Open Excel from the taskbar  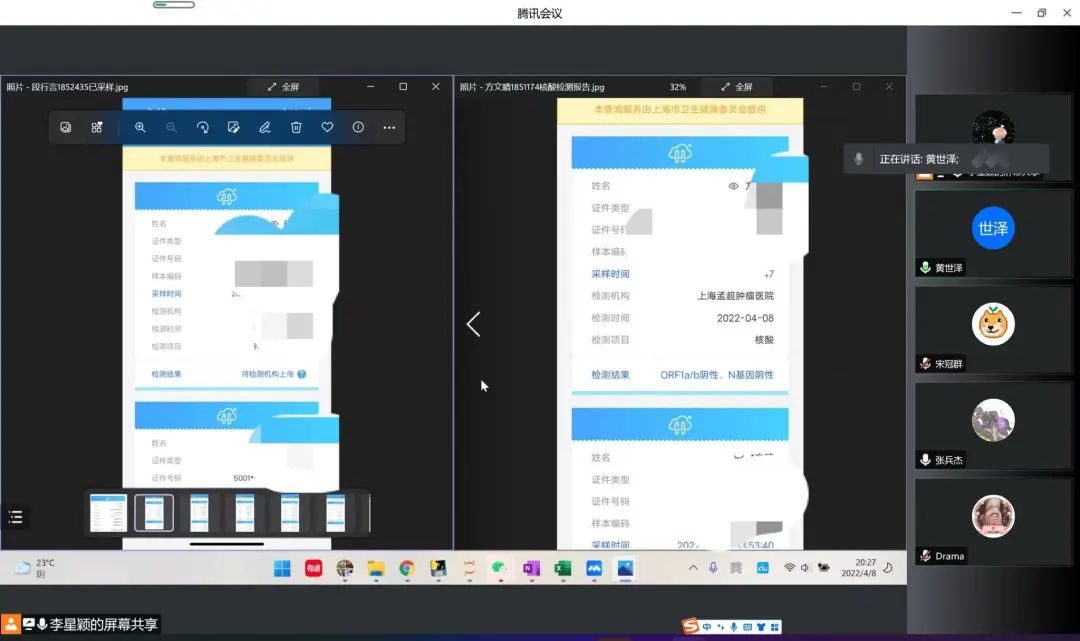pos(562,568)
